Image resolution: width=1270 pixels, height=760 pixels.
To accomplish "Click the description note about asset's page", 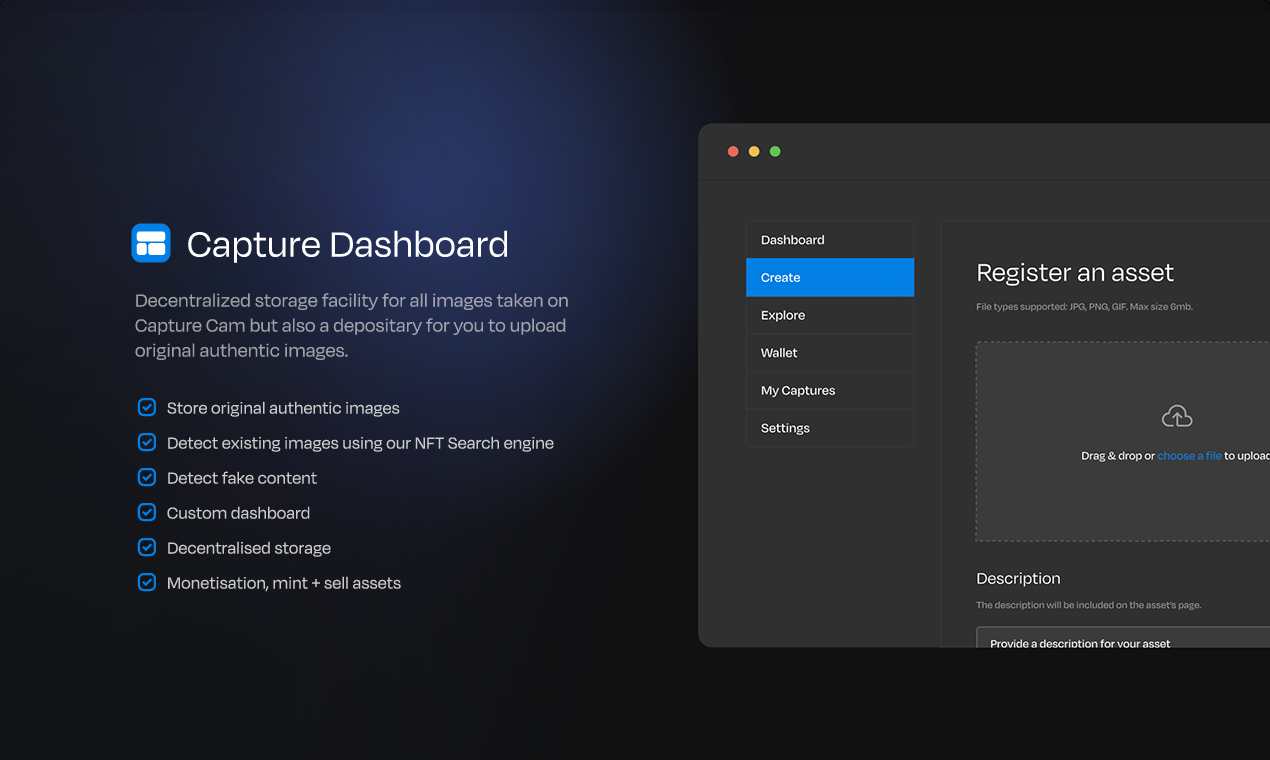I will tap(1089, 605).
